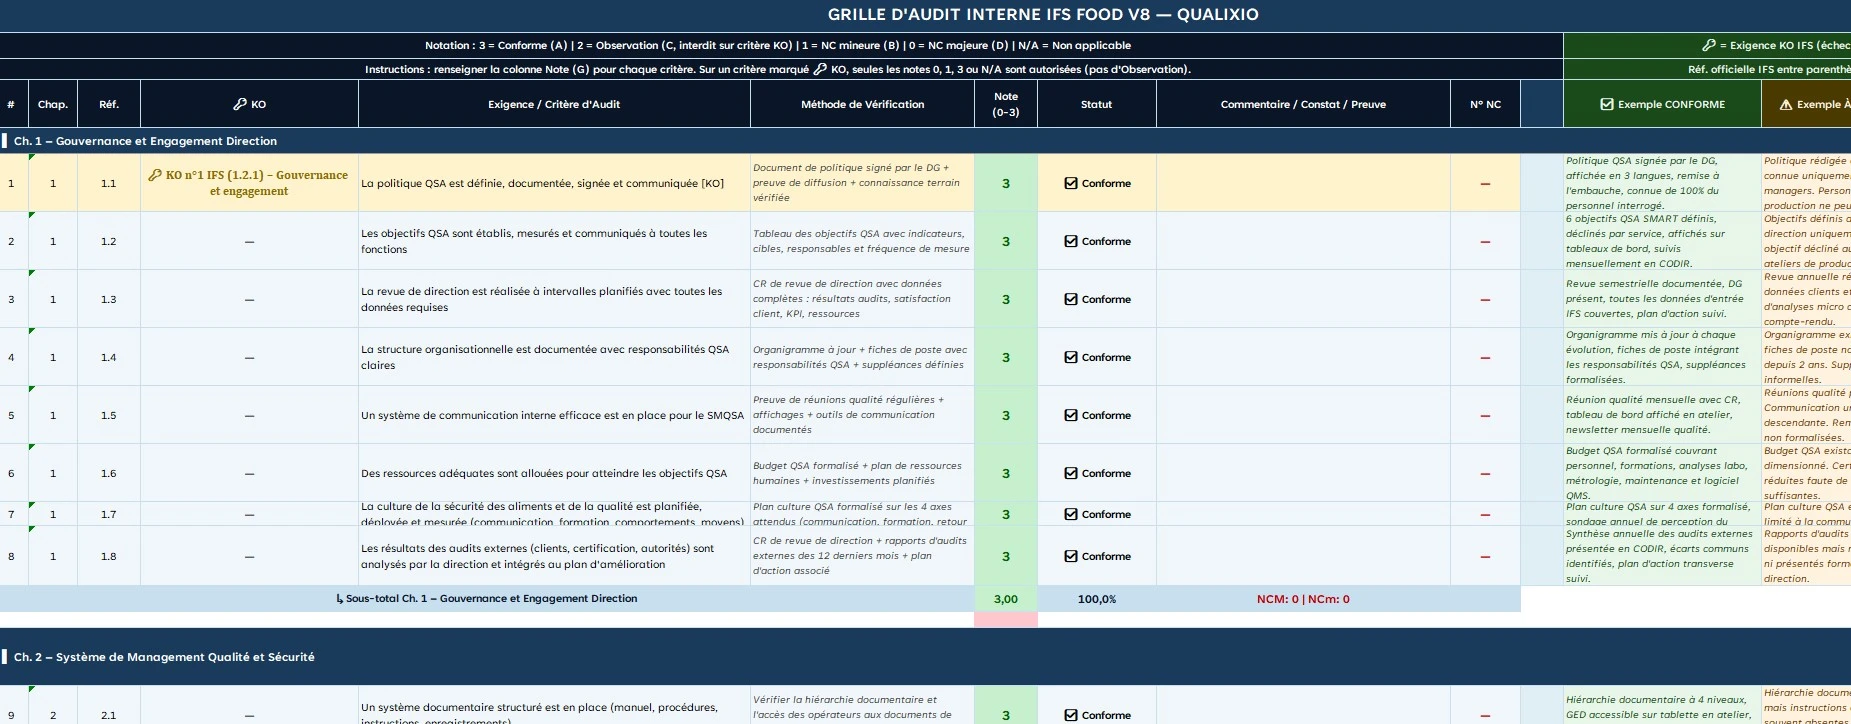Select the 'N° NC' column header

click(1485, 104)
